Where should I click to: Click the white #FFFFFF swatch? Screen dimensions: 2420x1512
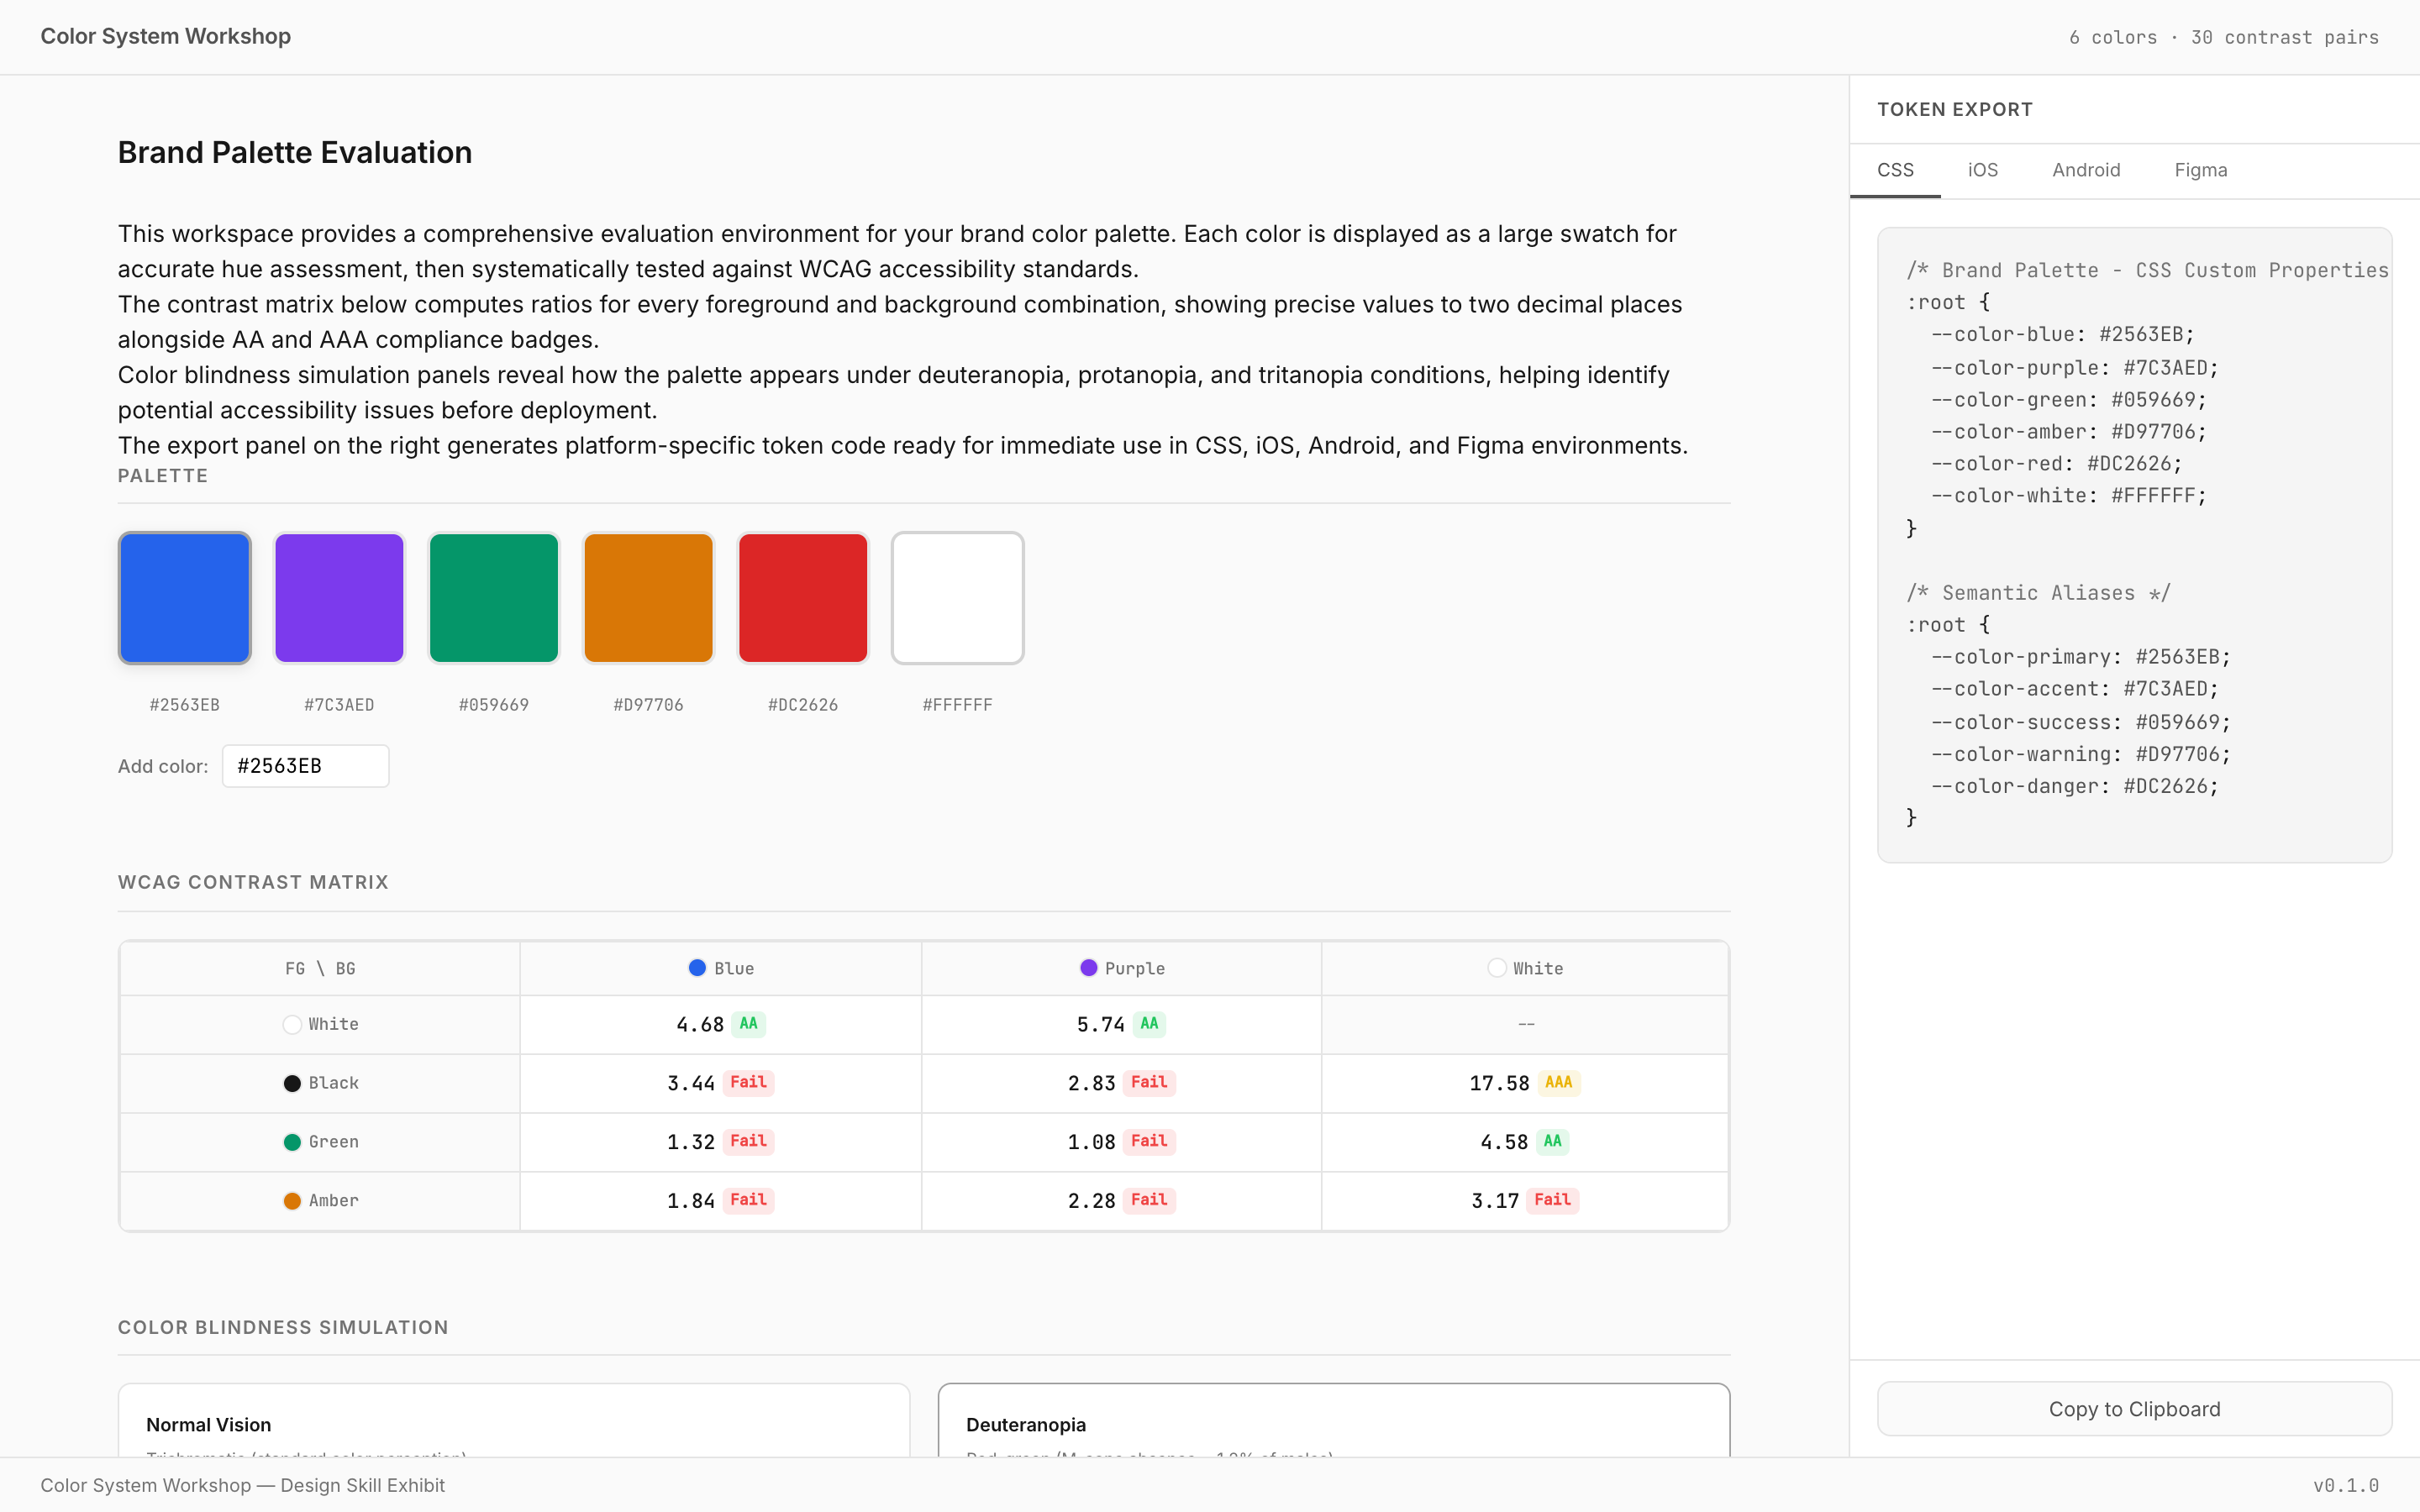pyautogui.click(x=957, y=597)
